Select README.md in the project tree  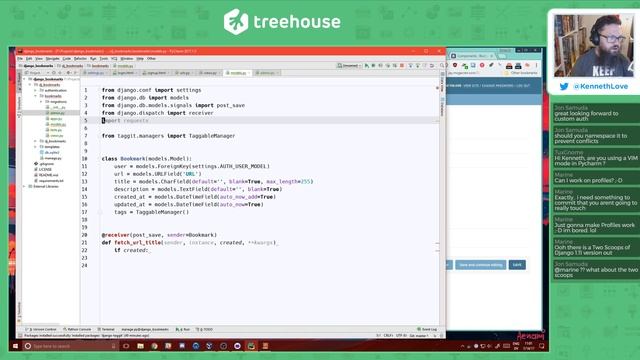[x=47, y=175]
